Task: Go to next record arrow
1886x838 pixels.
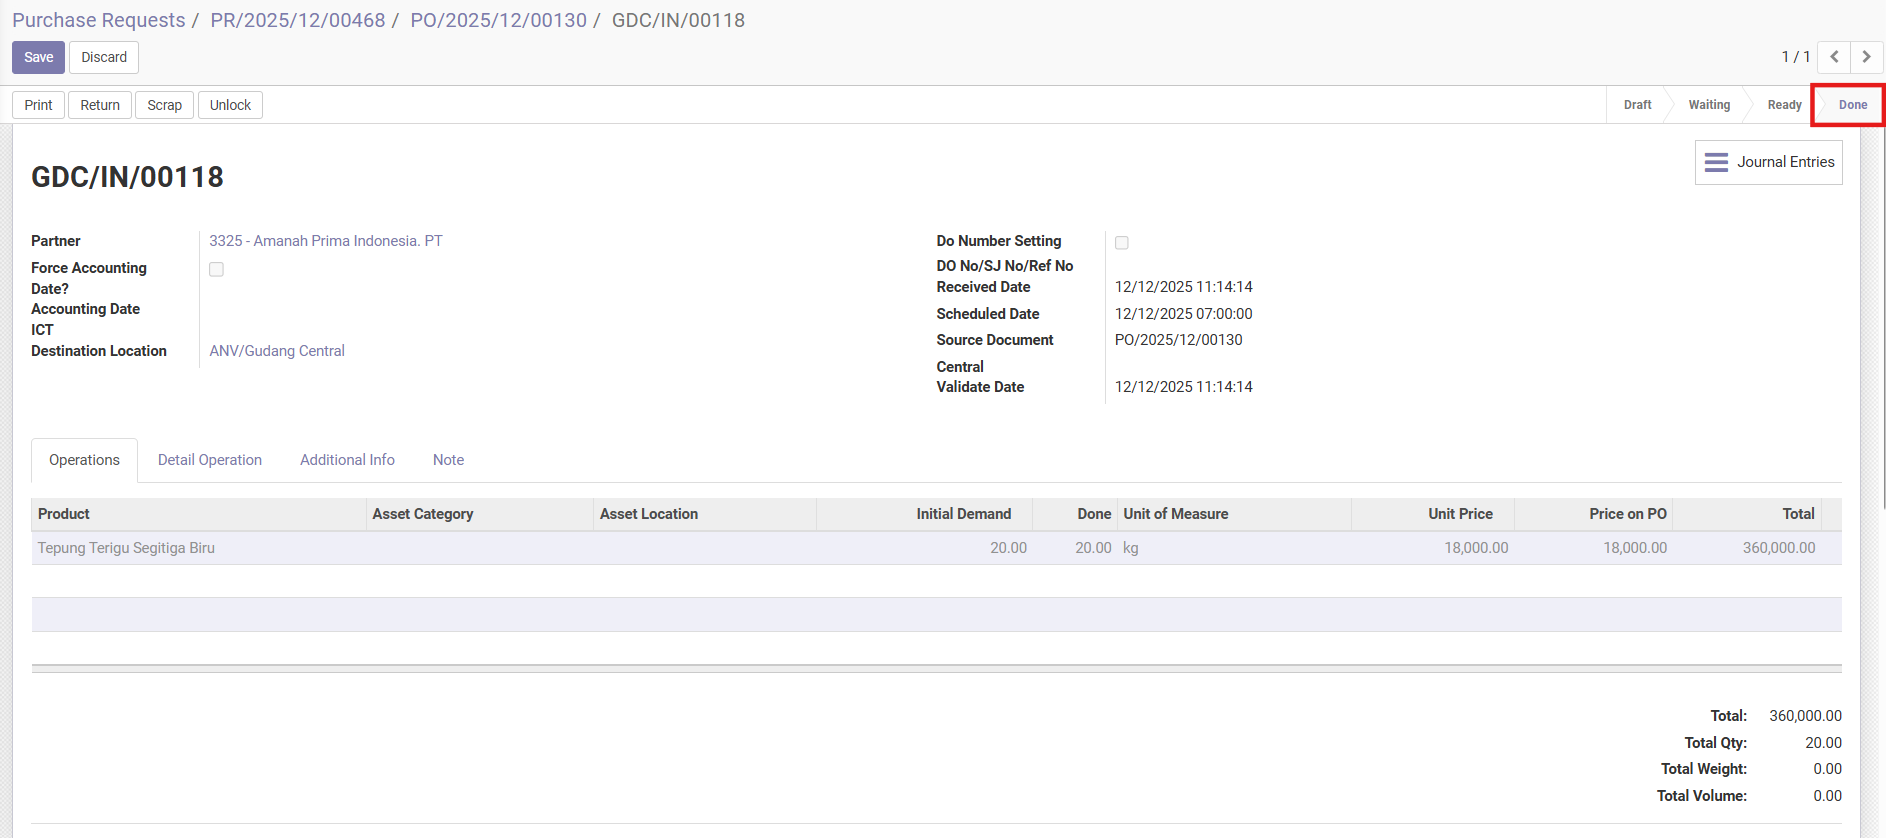Action: 1866,57
